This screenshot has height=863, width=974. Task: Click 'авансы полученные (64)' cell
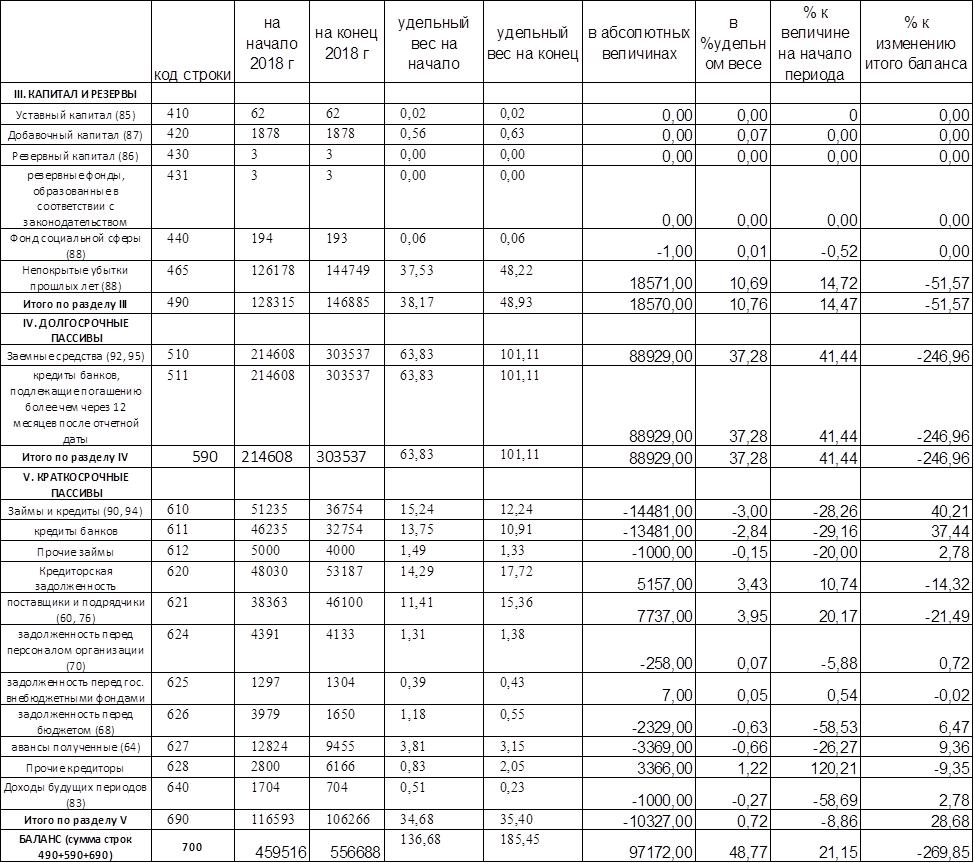pos(76,746)
